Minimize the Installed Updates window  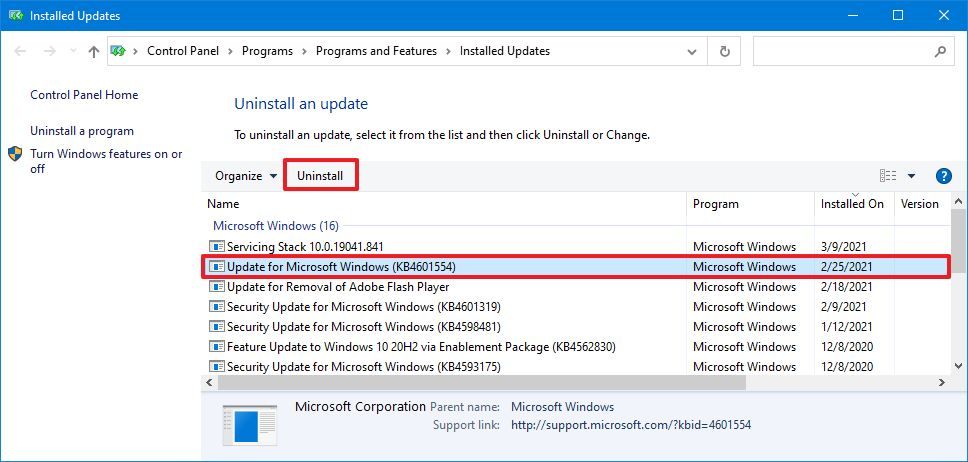click(x=854, y=15)
